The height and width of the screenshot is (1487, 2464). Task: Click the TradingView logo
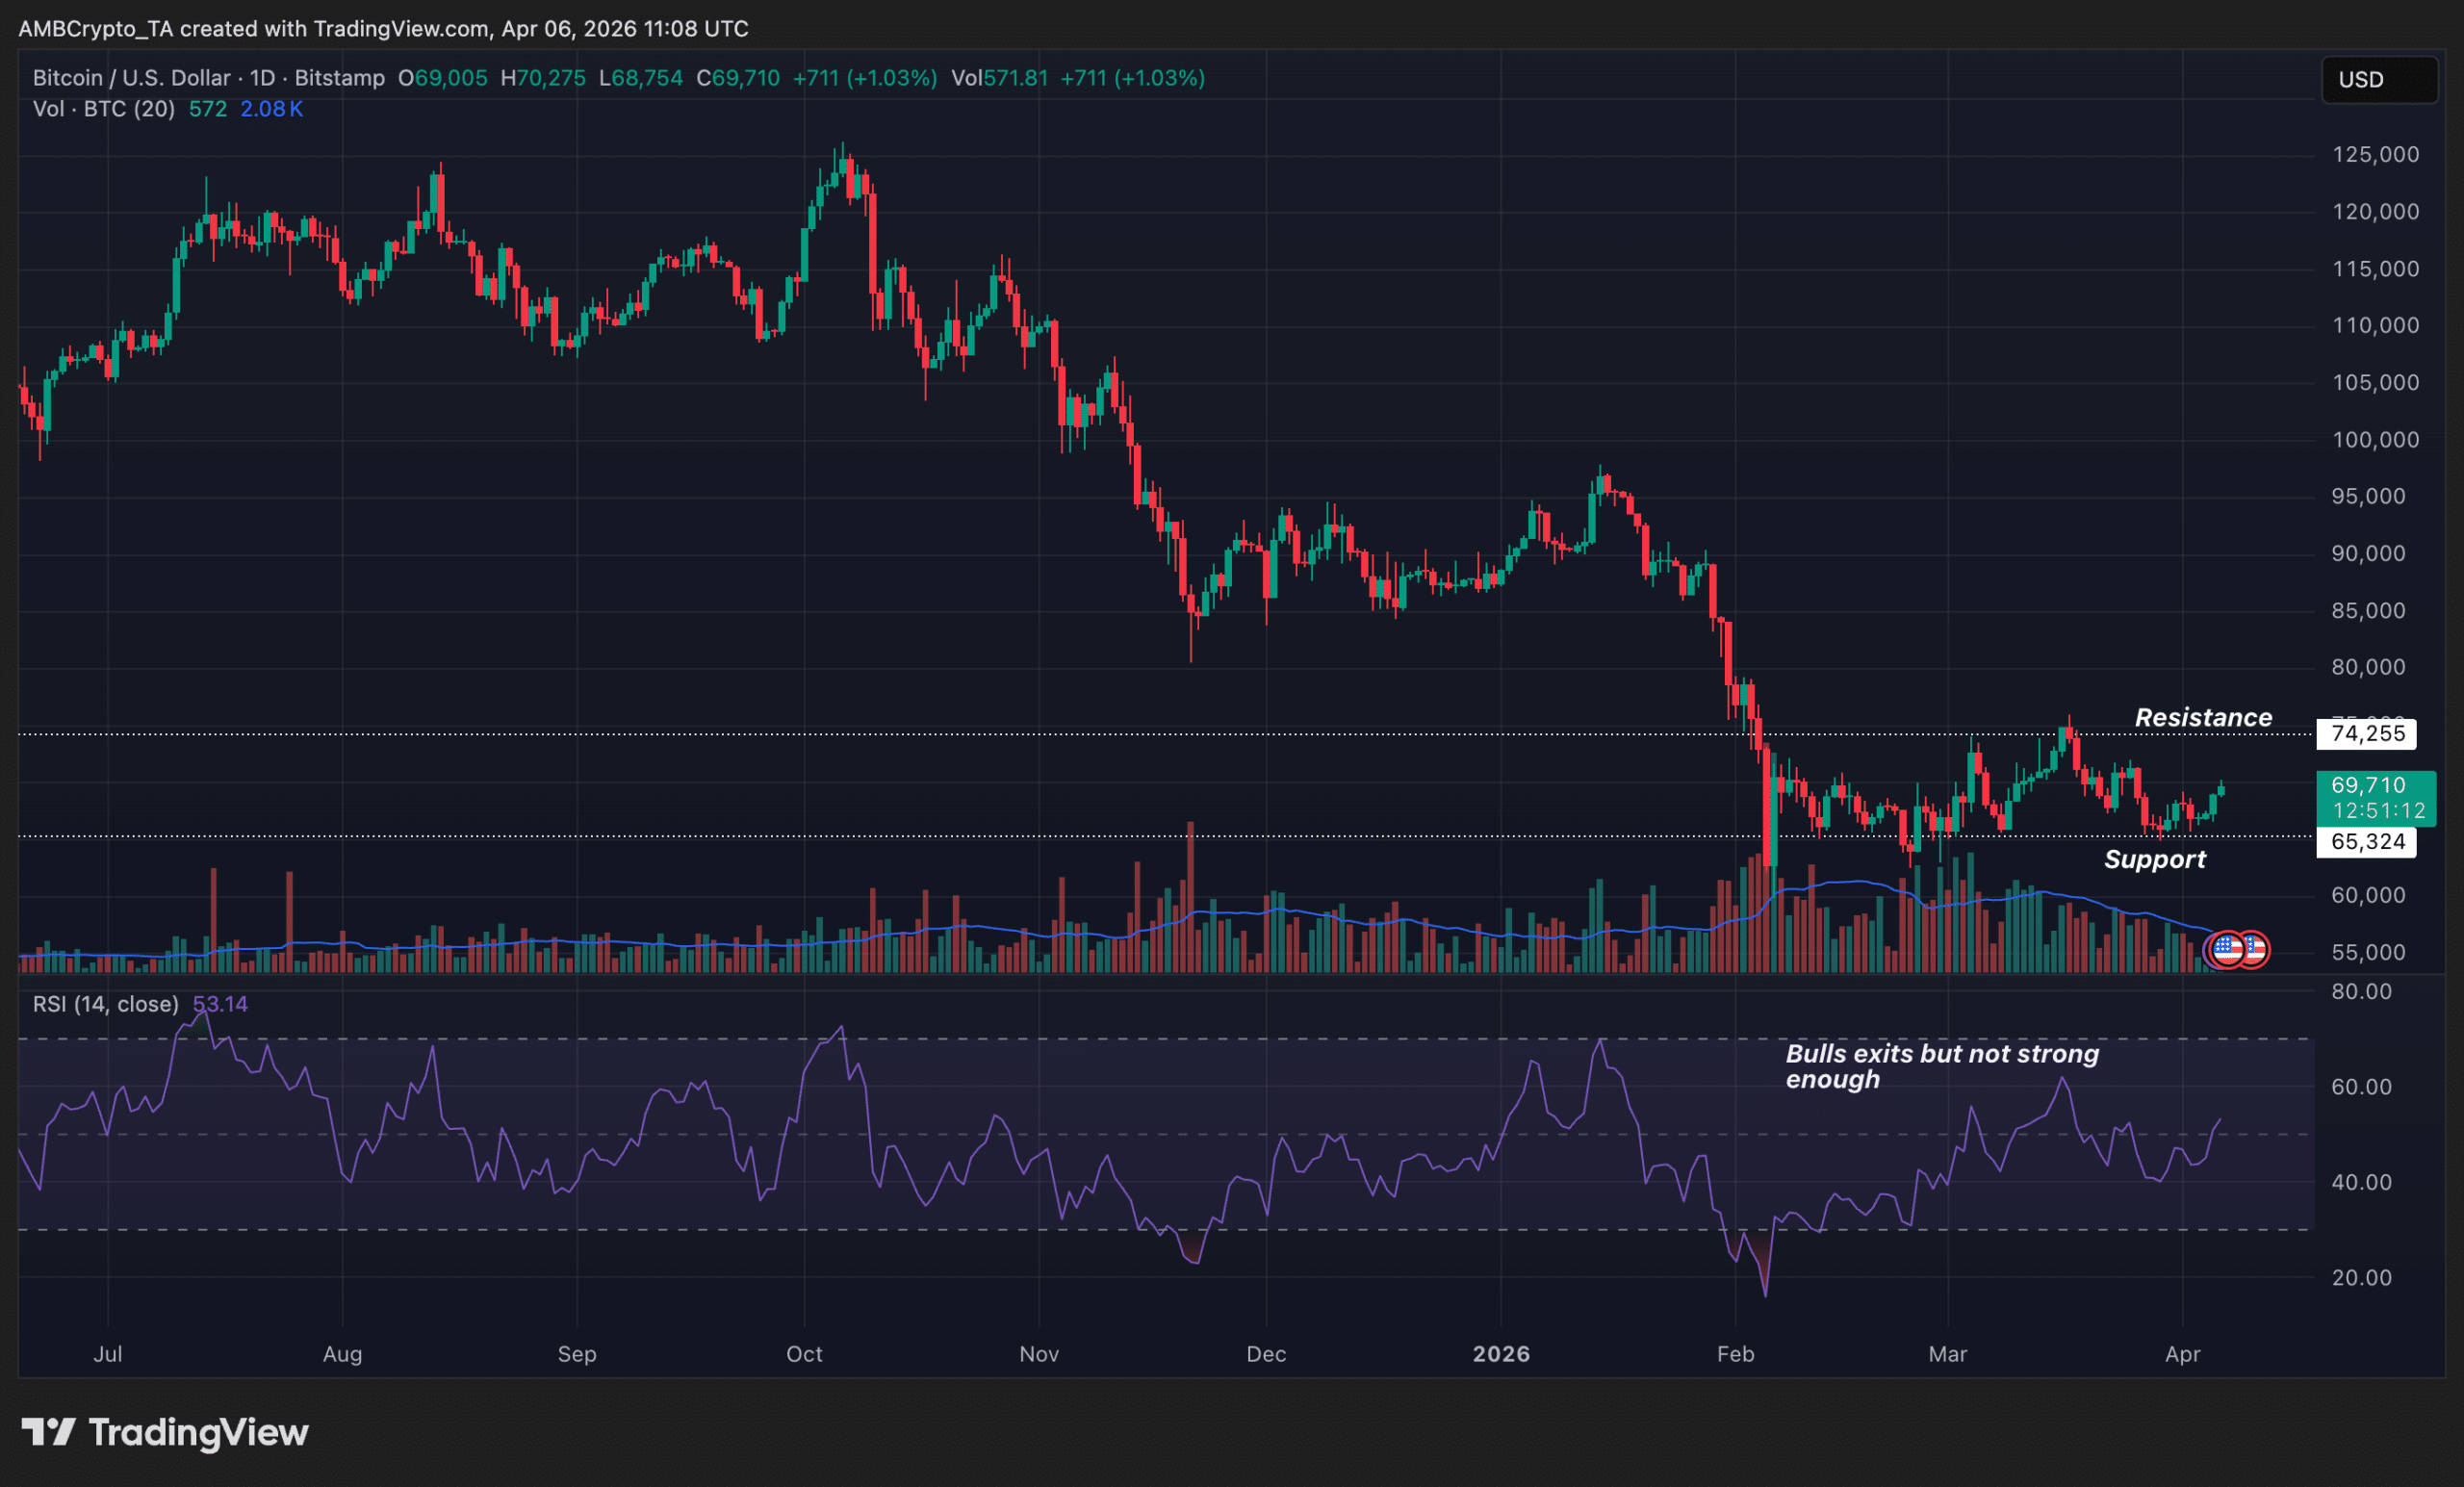pyautogui.click(x=165, y=1434)
